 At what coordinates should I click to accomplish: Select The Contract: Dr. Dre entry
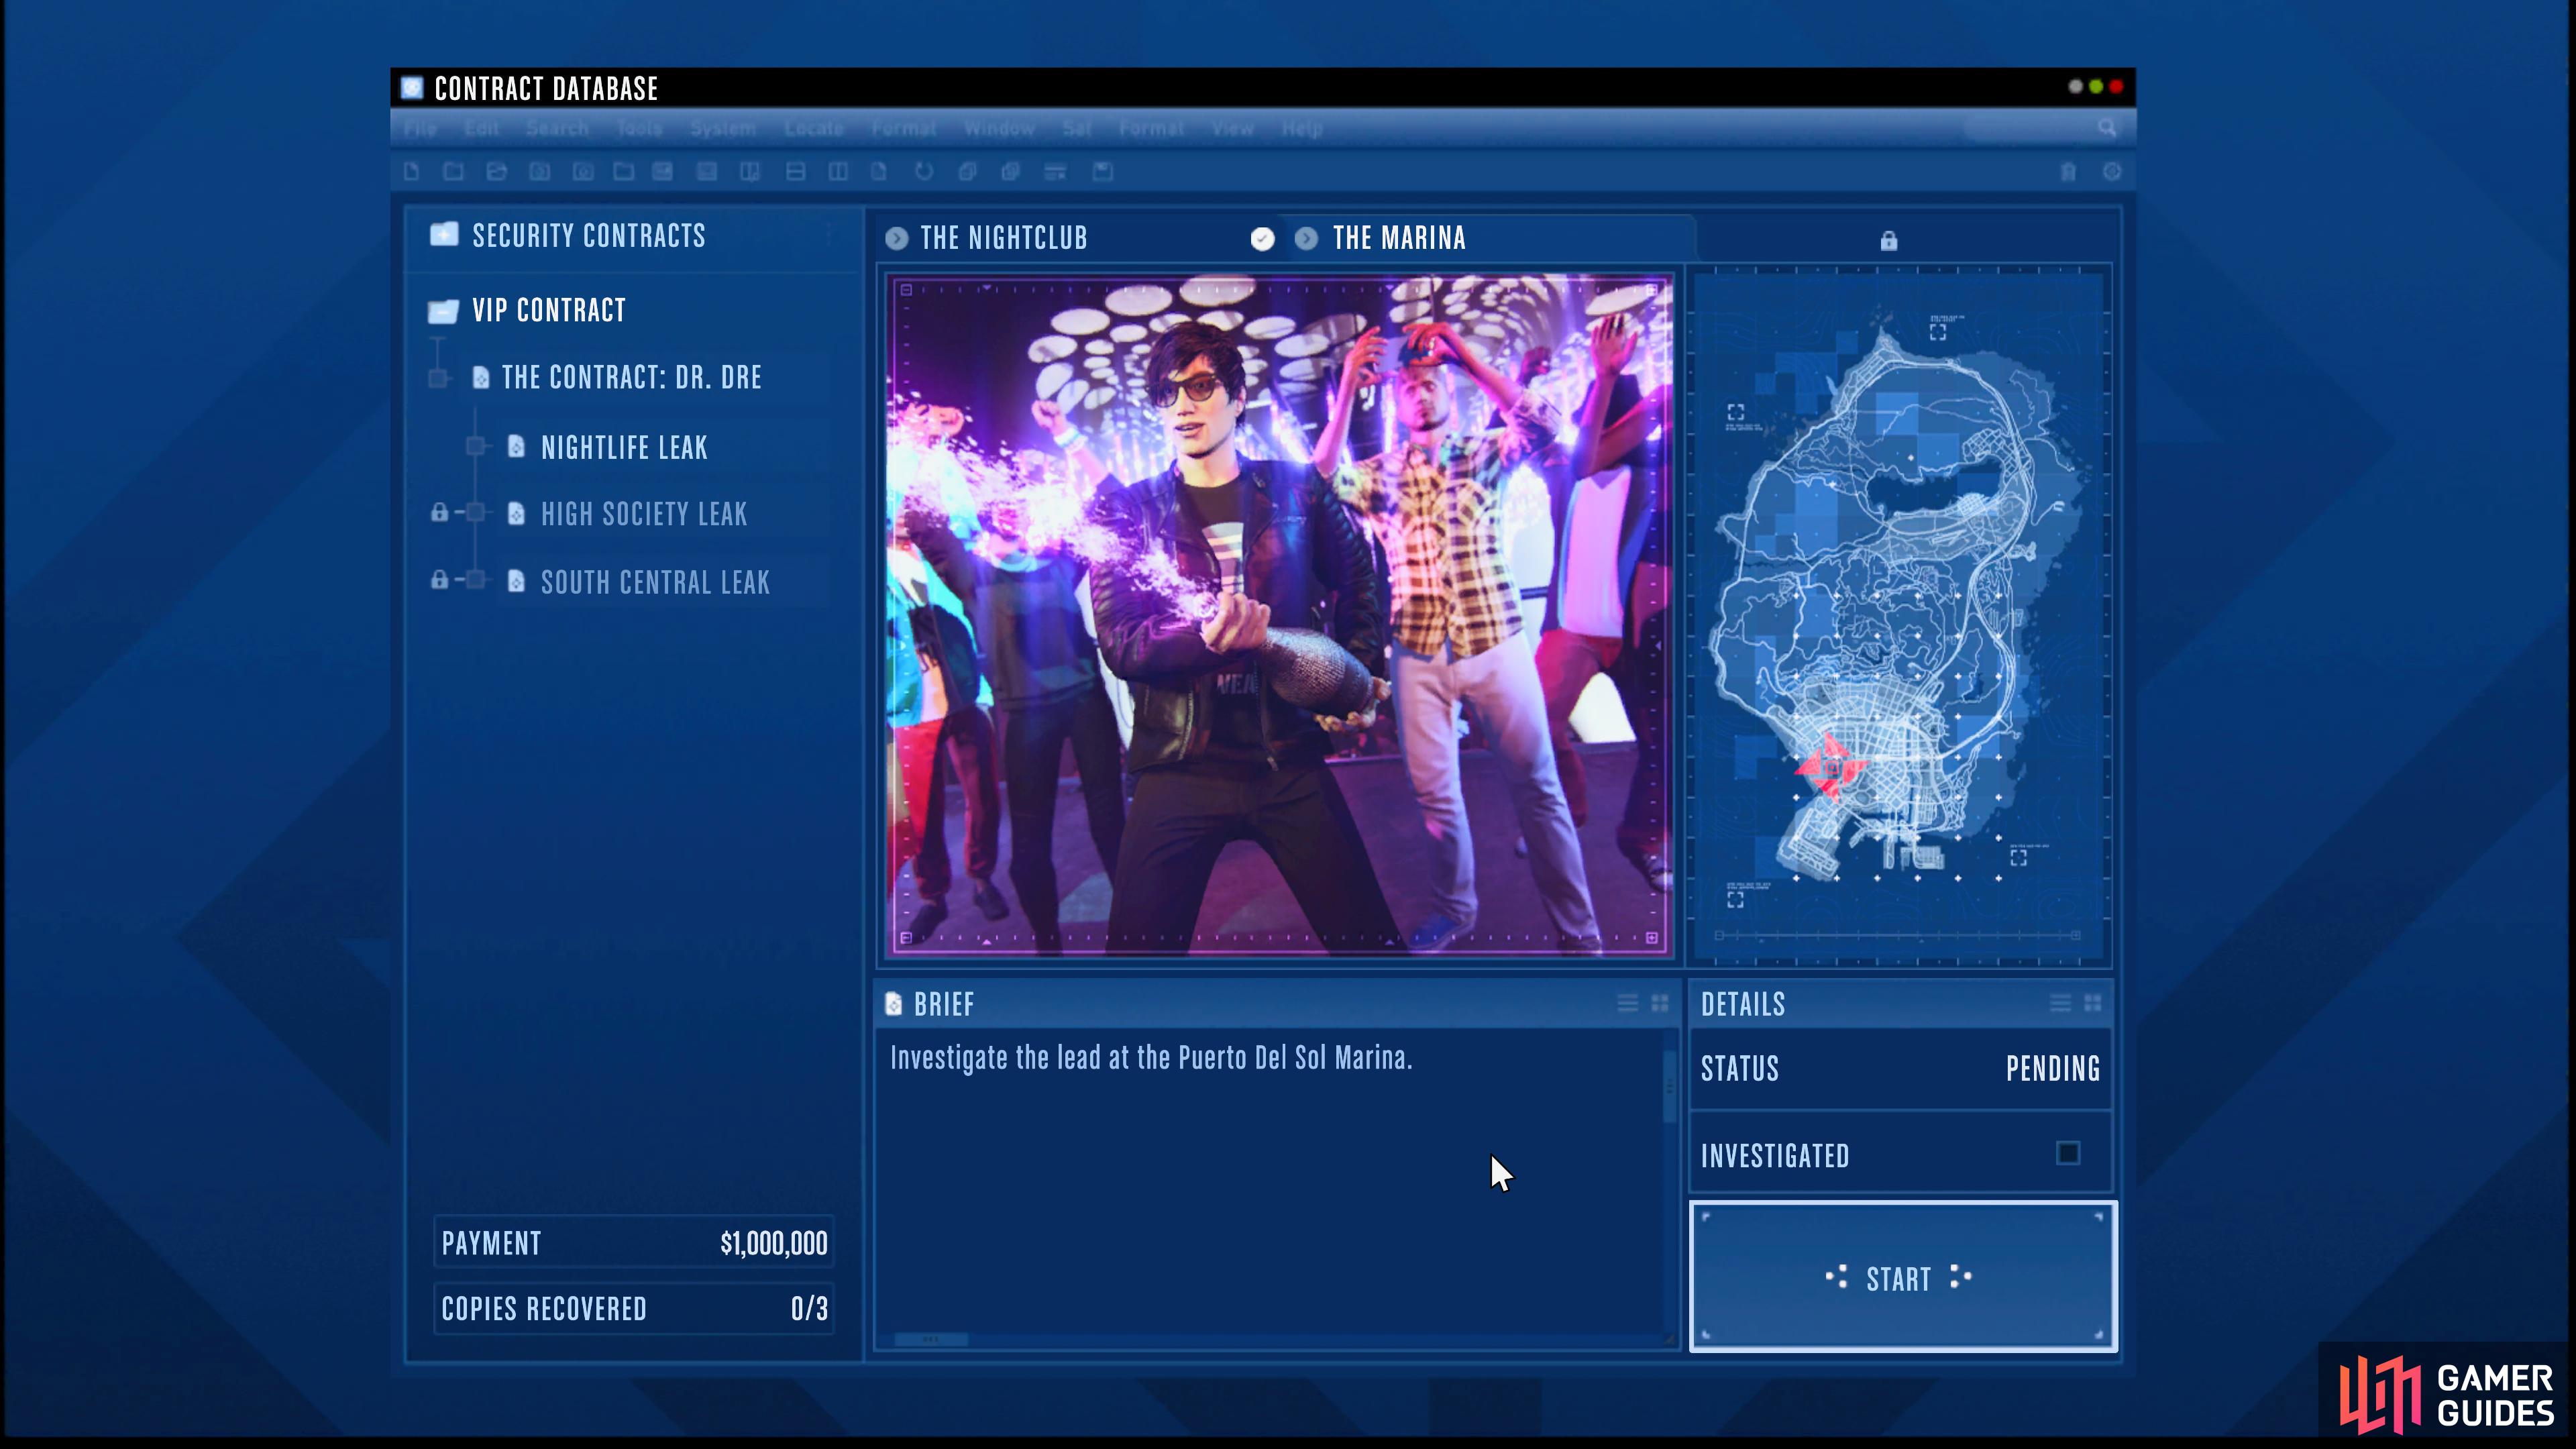648,377
